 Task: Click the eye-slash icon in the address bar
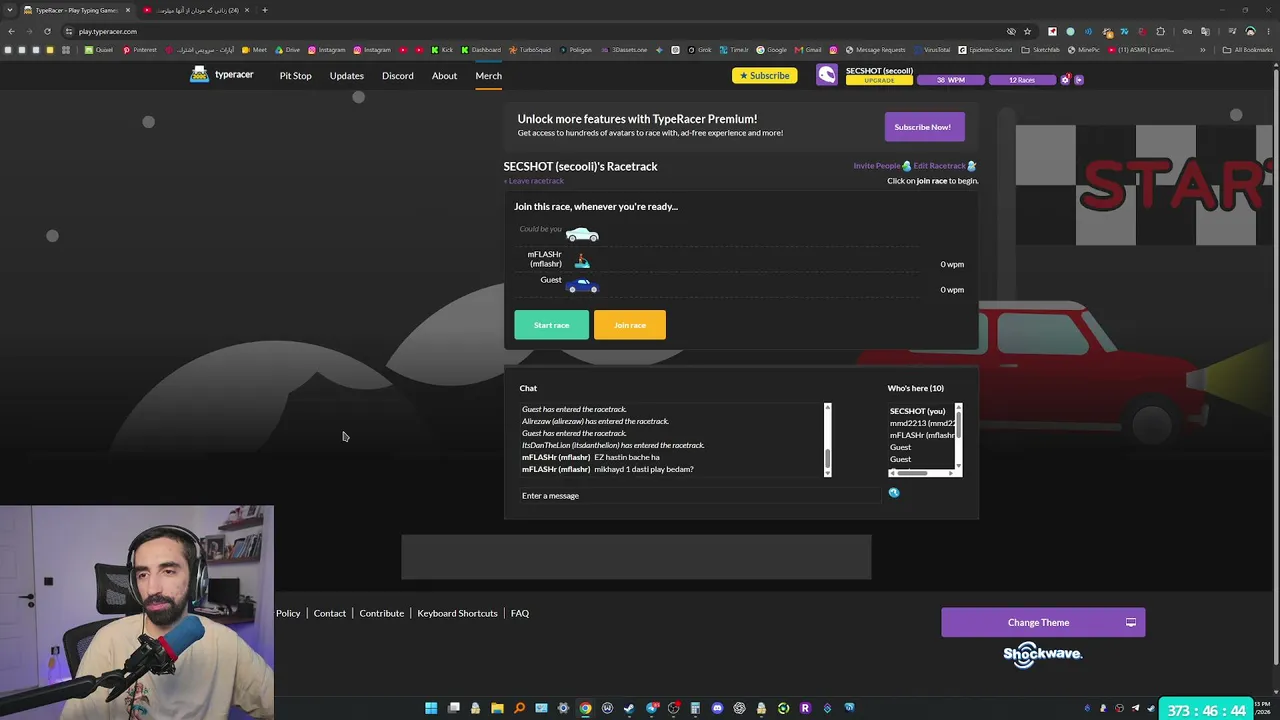pyautogui.click(x=1011, y=31)
